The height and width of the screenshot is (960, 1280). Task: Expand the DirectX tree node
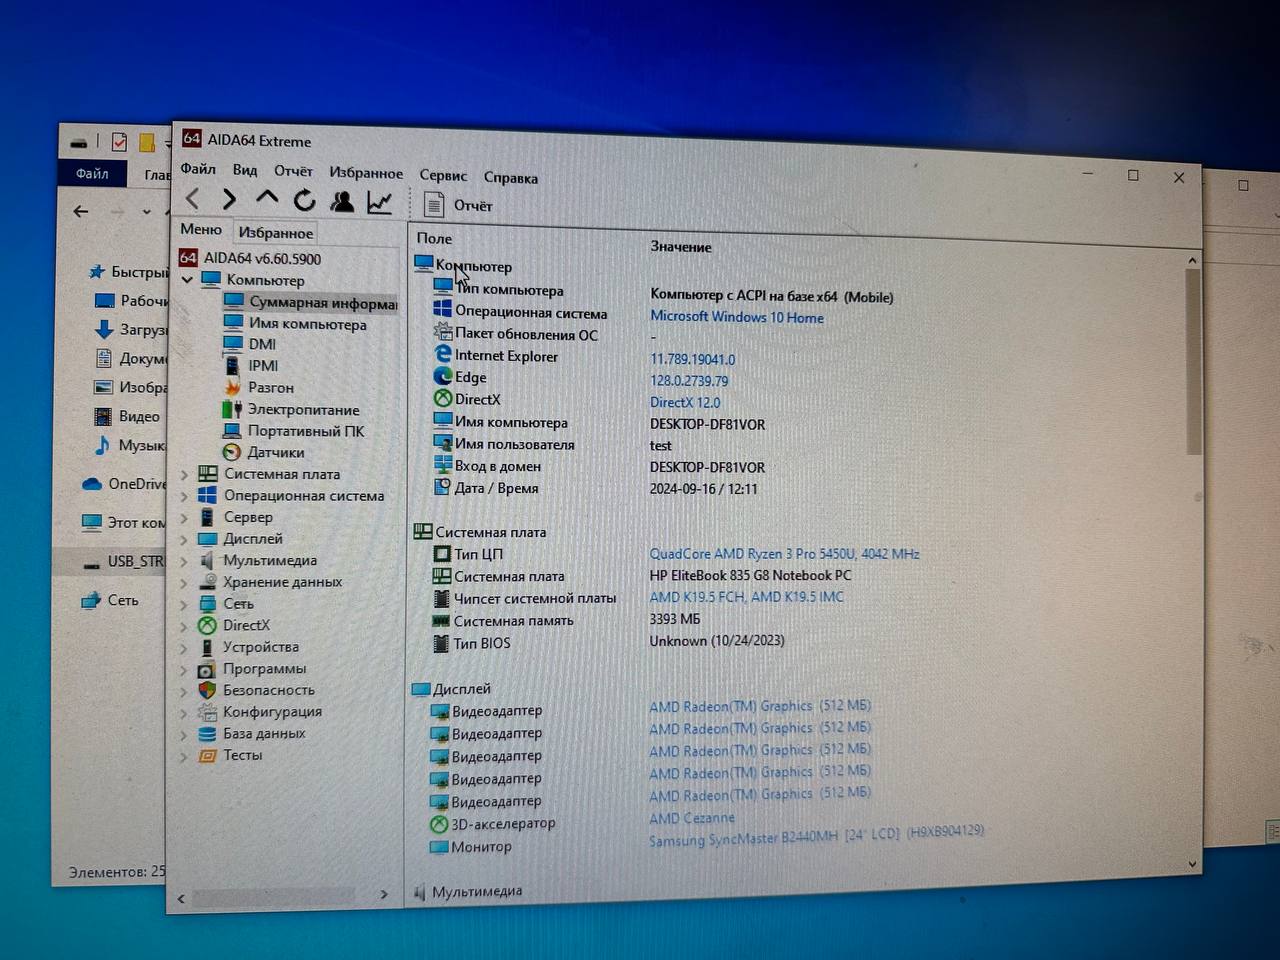pyautogui.click(x=184, y=626)
